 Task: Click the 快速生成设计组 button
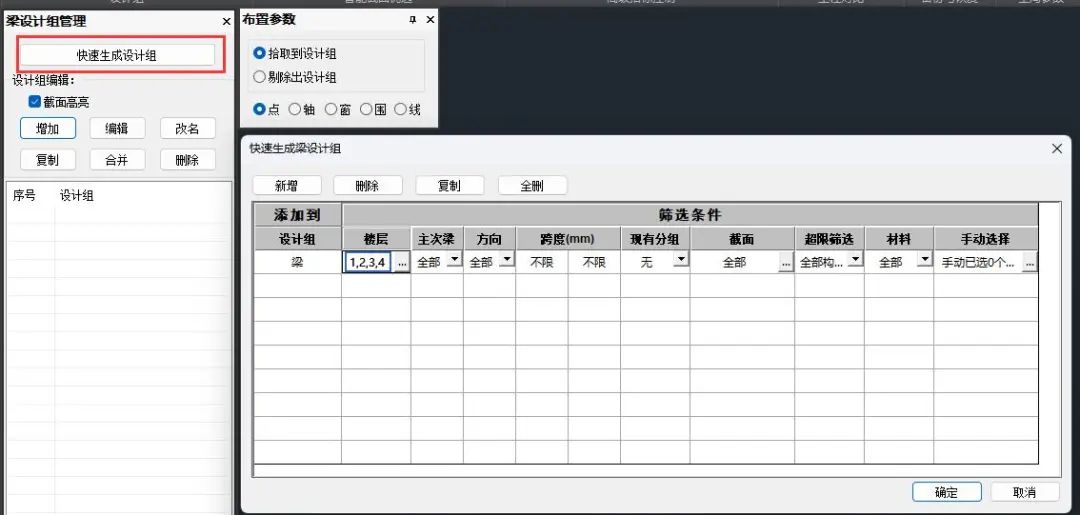pos(116,55)
